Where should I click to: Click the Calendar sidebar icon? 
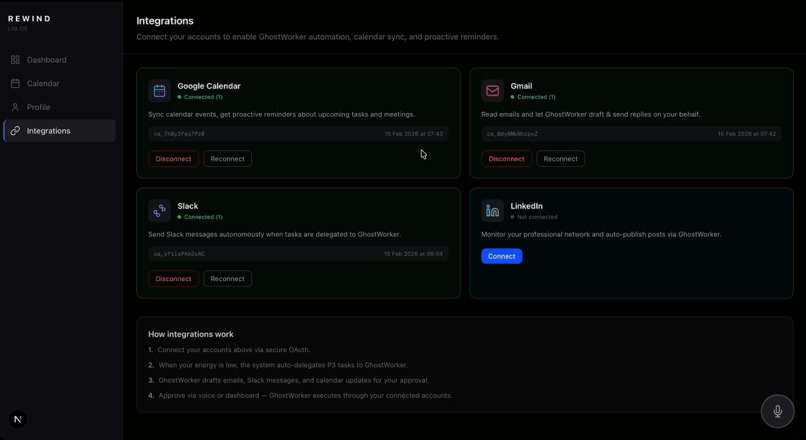point(15,83)
